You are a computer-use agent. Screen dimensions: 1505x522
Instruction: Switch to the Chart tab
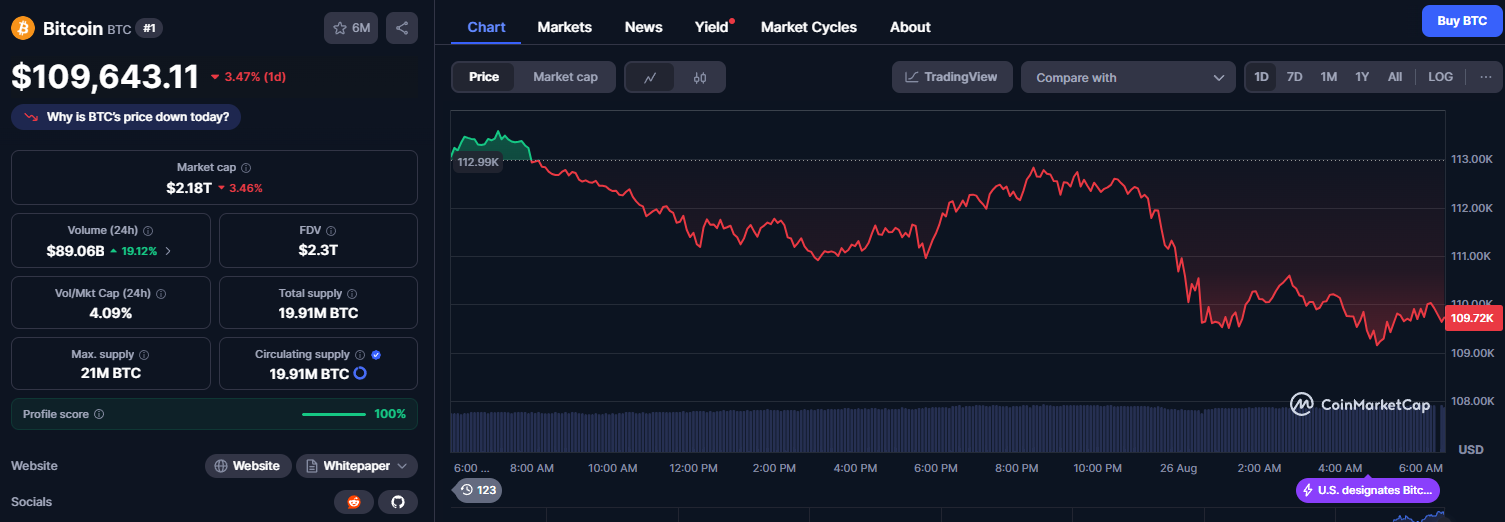[x=486, y=27]
